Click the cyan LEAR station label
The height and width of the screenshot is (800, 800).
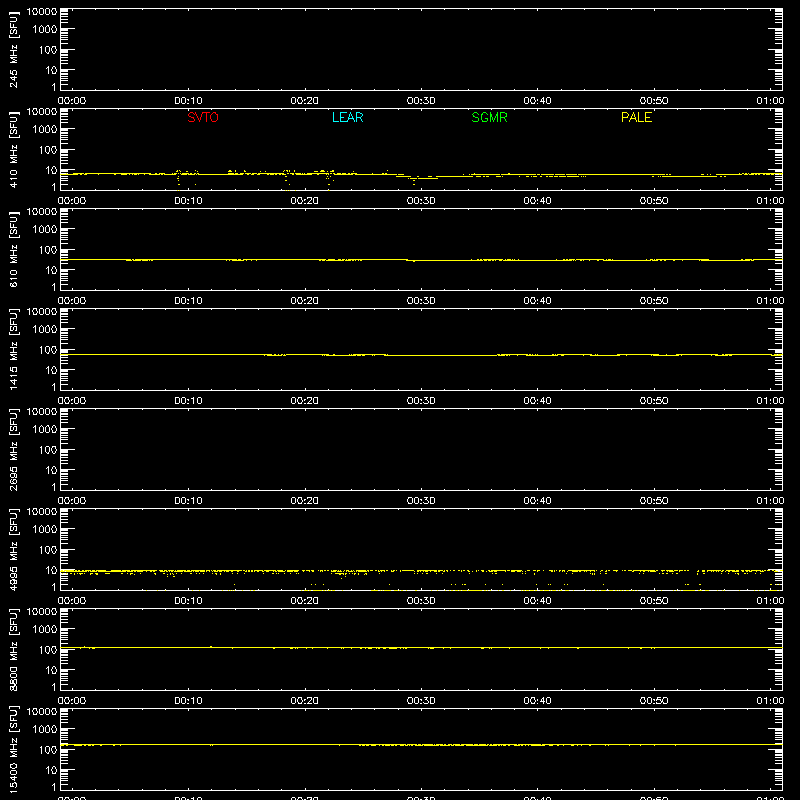(x=347, y=117)
